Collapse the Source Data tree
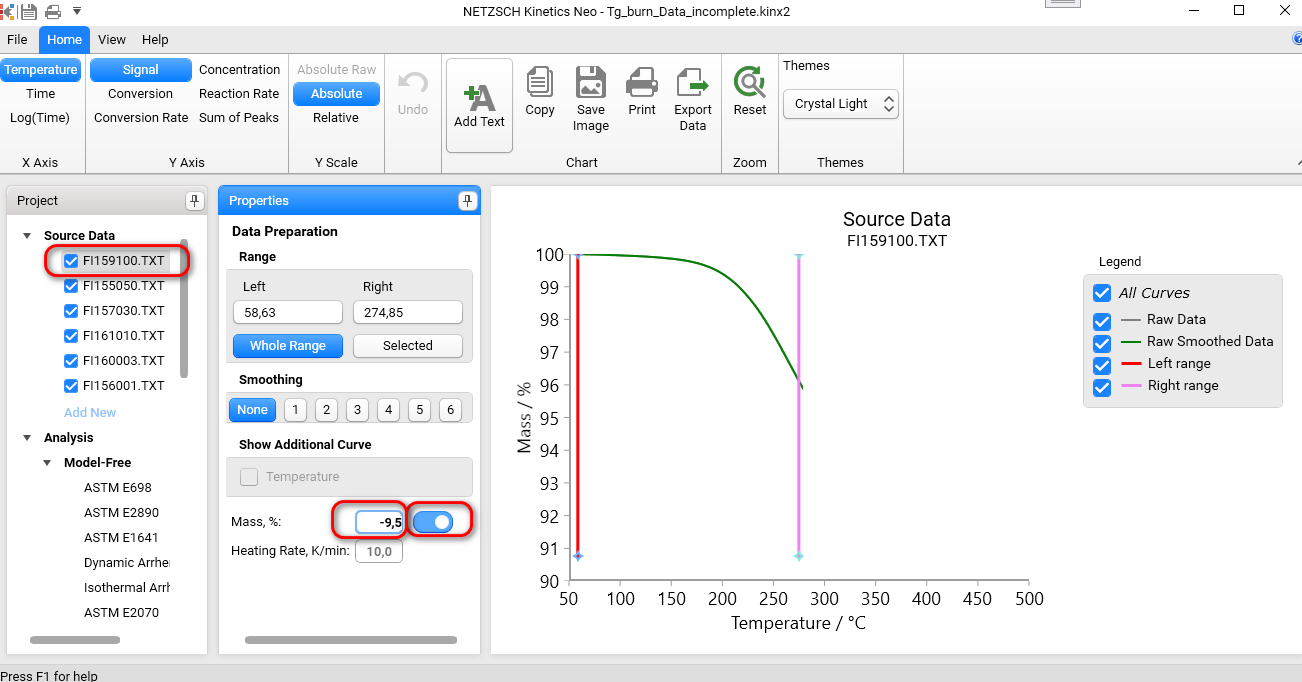 pyautogui.click(x=24, y=235)
